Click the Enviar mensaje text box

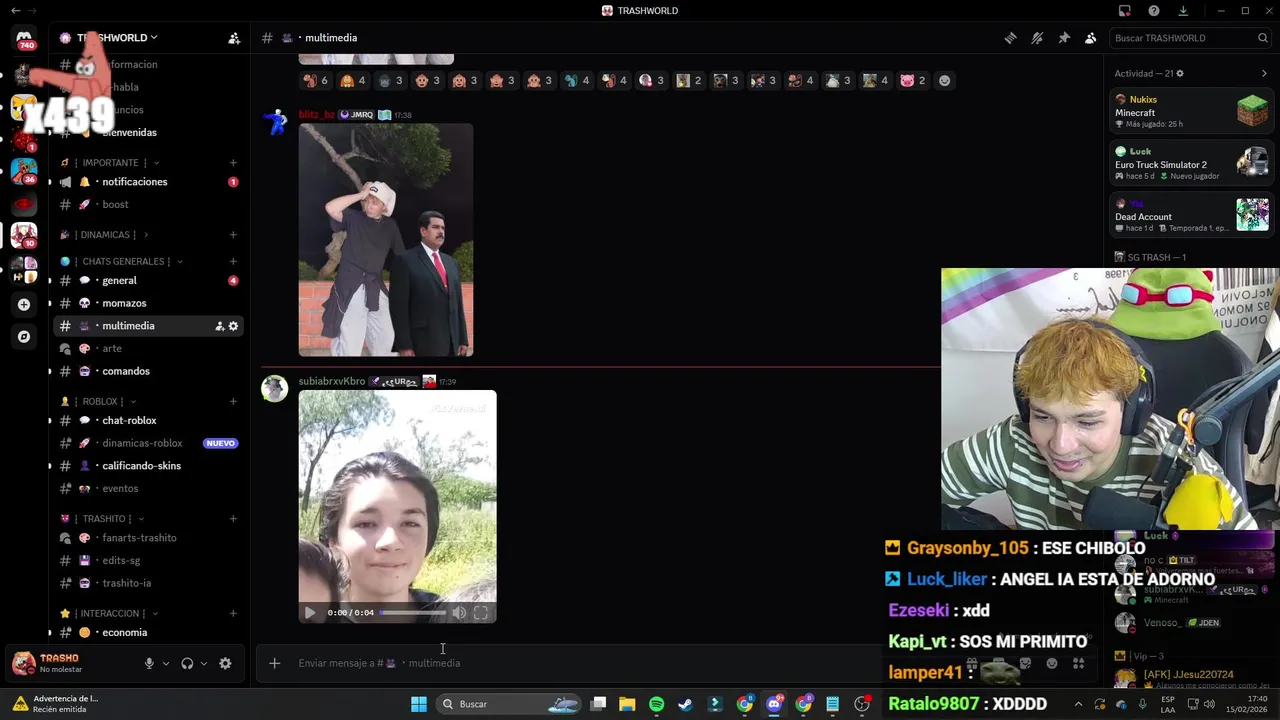pyautogui.click(x=580, y=663)
